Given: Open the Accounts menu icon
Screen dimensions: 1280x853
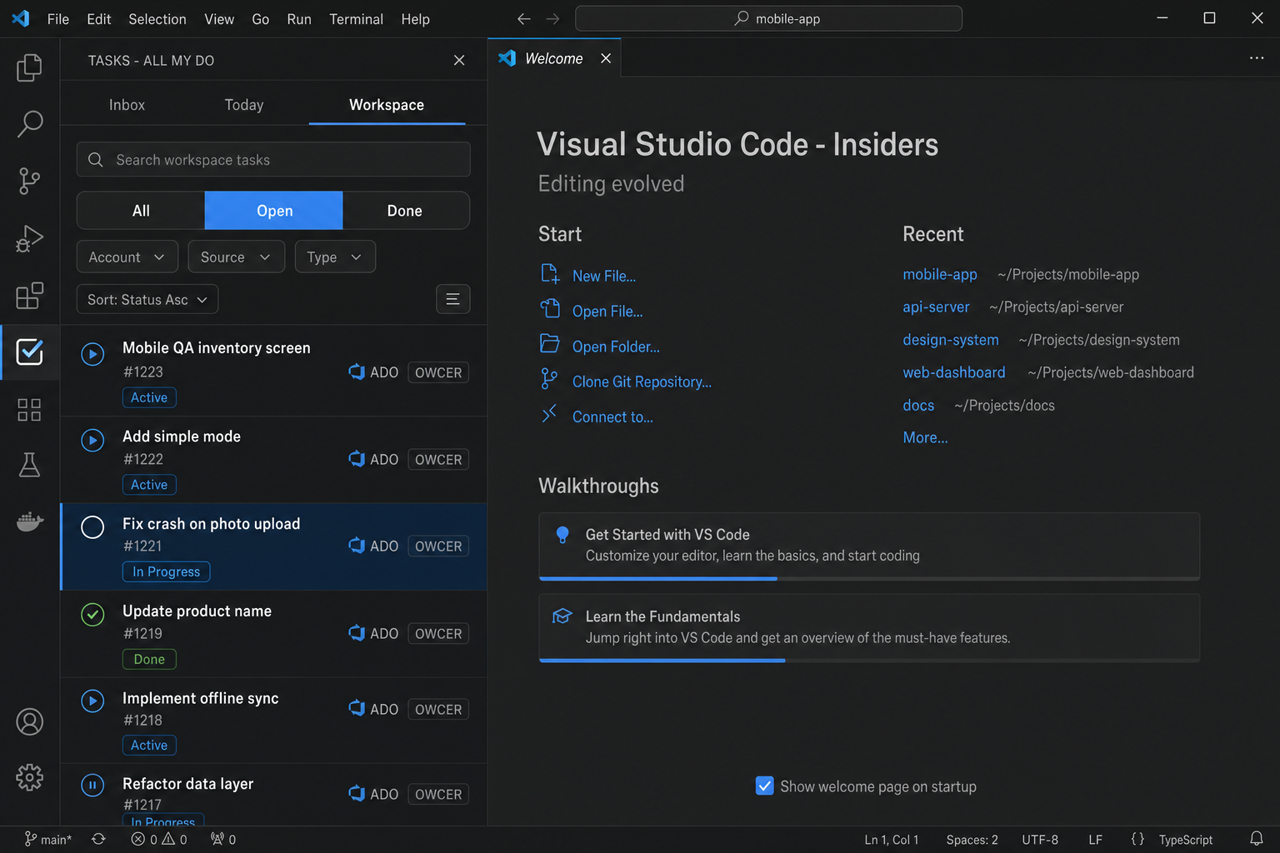Looking at the screenshot, I should click(29, 721).
